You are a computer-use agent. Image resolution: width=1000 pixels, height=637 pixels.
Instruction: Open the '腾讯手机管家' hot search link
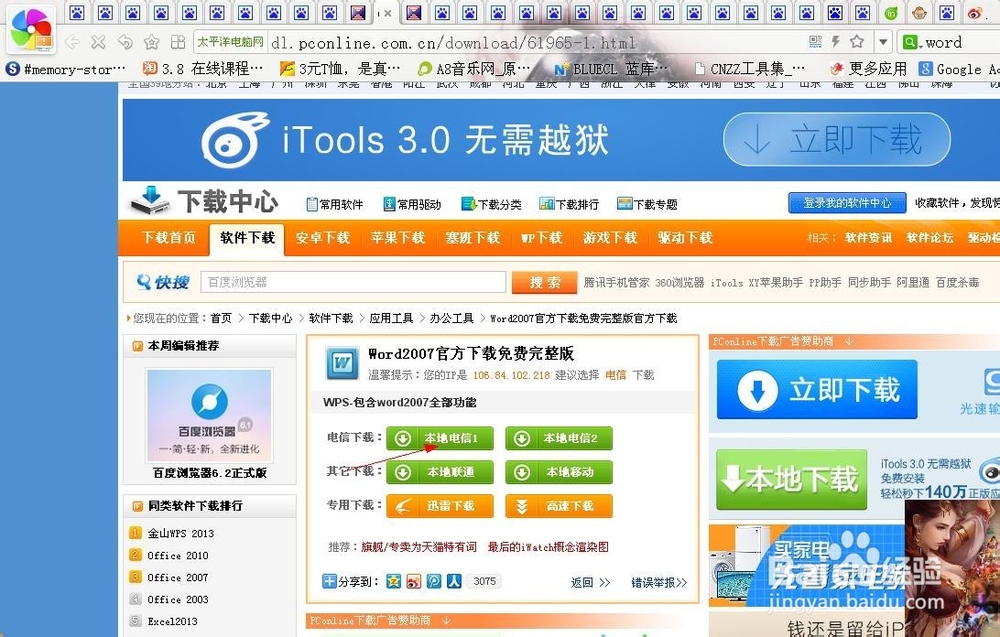tap(617, 282)
